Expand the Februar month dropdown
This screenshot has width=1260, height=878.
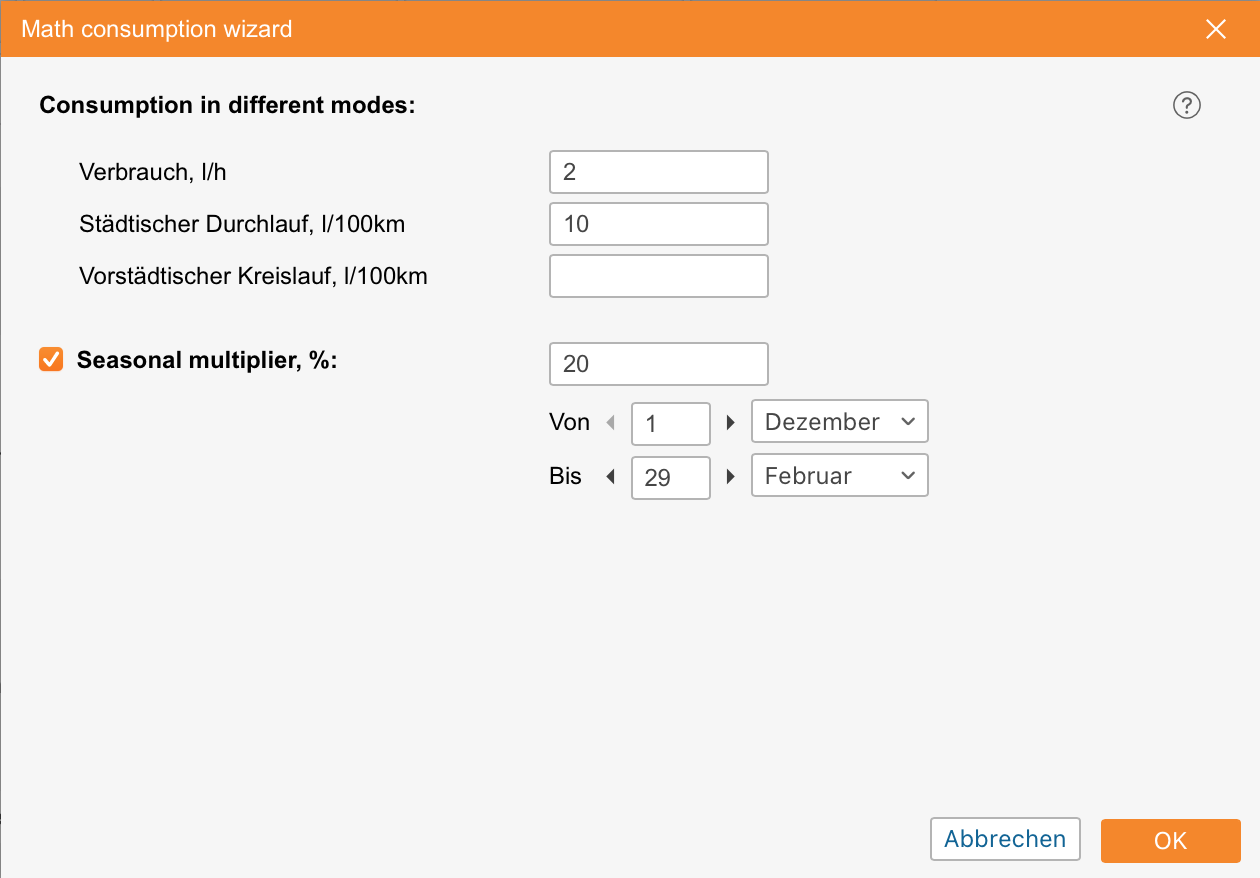tap(839, 476)
